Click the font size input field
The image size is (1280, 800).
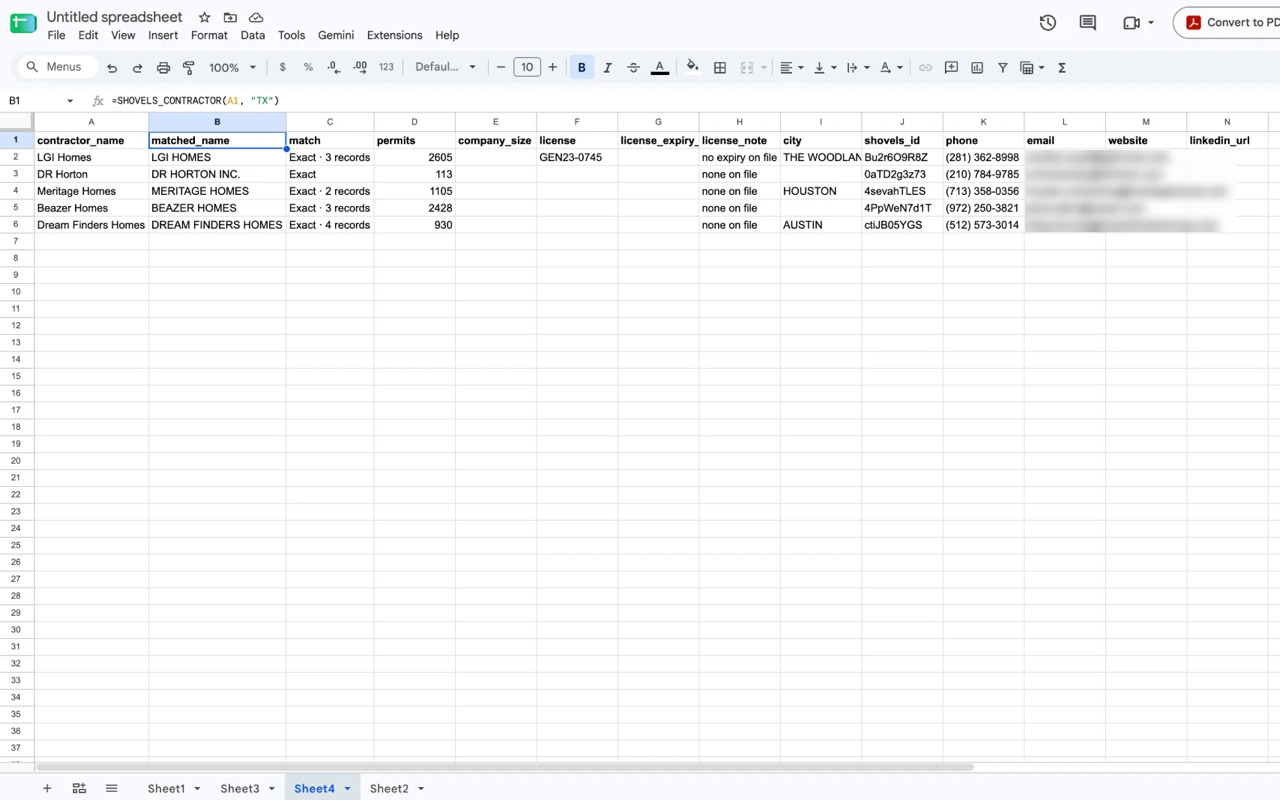(x=527, y=68)
